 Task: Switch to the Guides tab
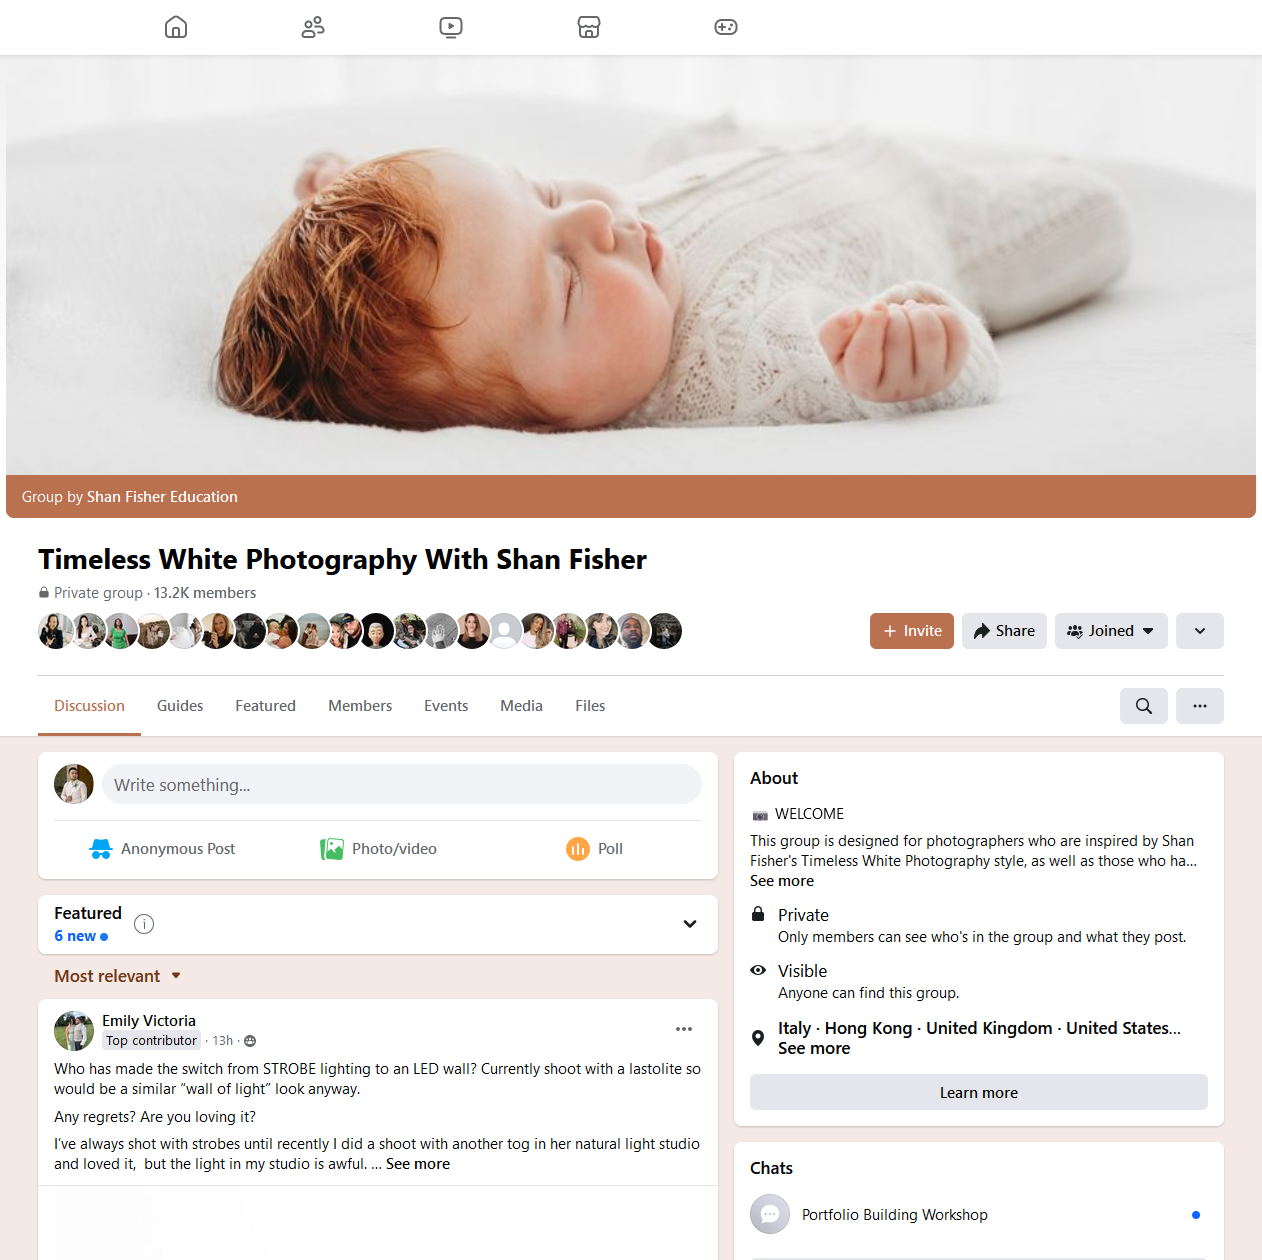coord(180,706)
